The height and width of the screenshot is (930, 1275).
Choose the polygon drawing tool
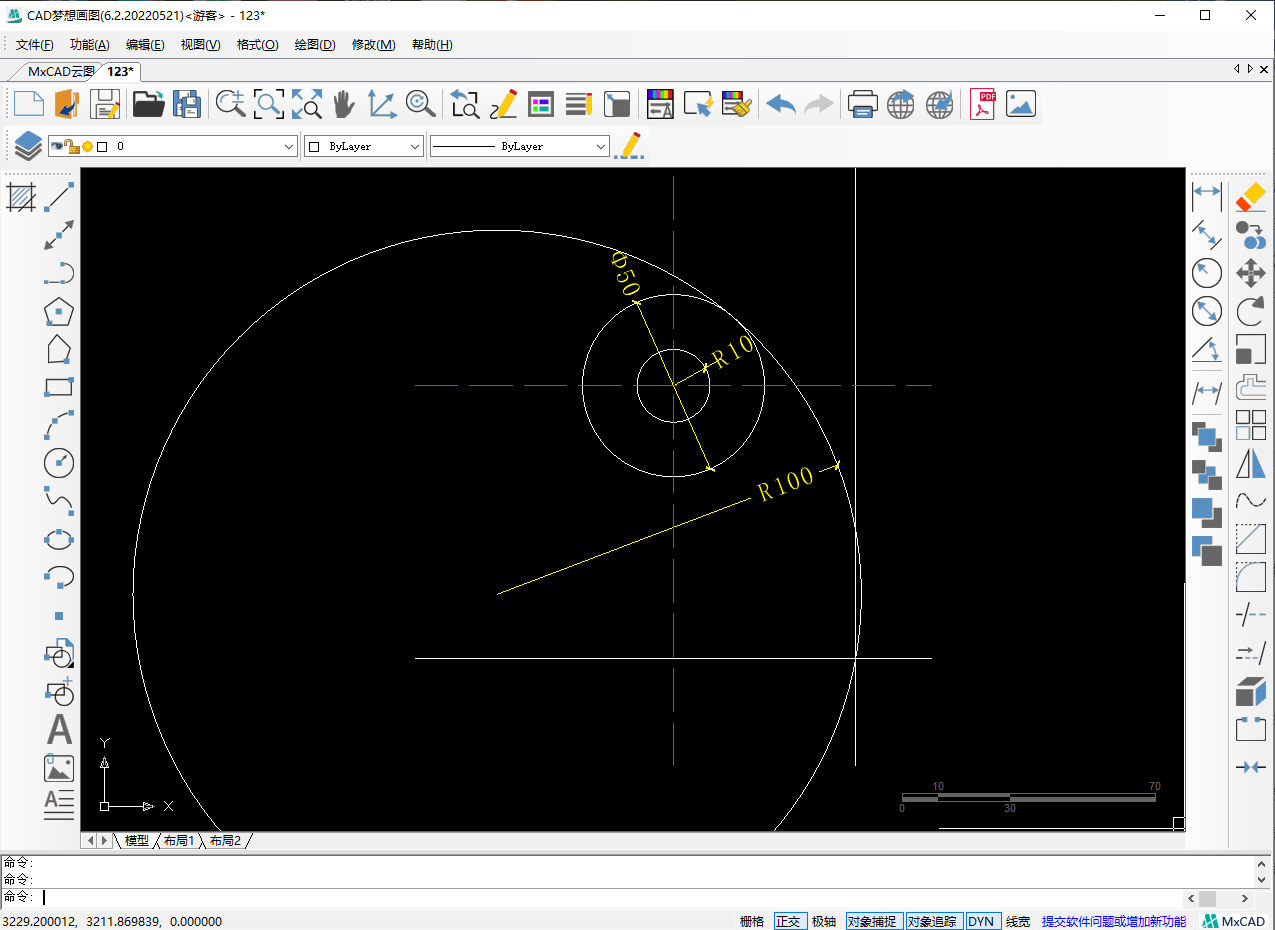point(60,311)
